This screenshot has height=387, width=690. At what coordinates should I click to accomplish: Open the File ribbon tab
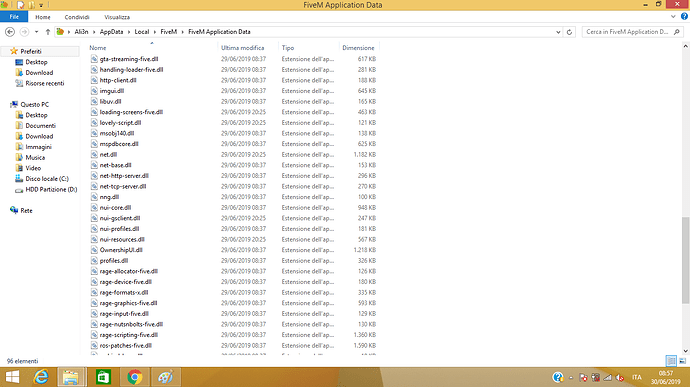coord(14,17)
